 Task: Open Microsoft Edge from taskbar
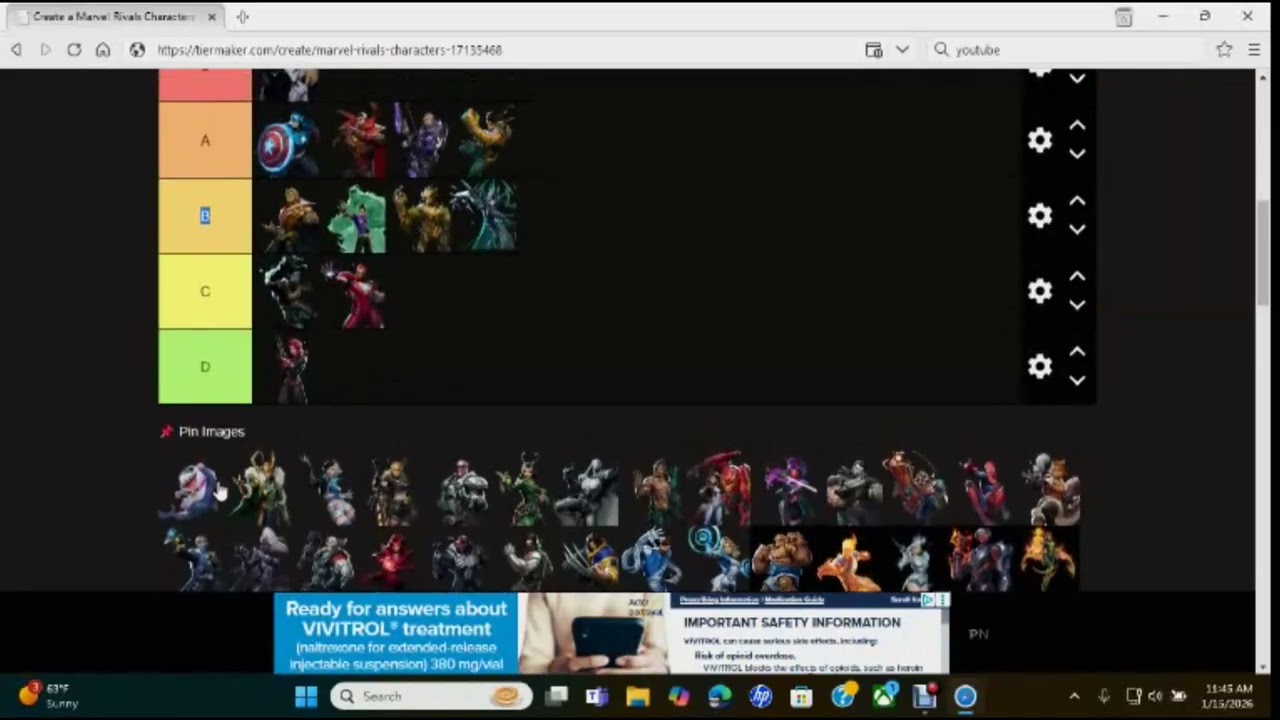coord(720,696)
